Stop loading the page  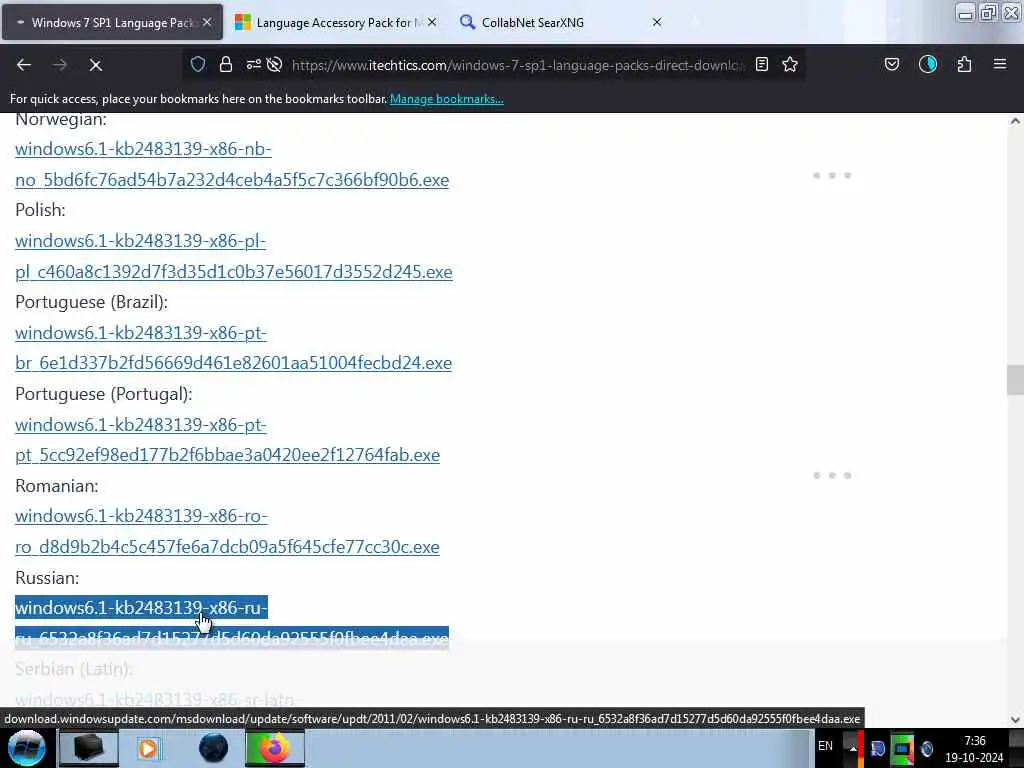95,65
